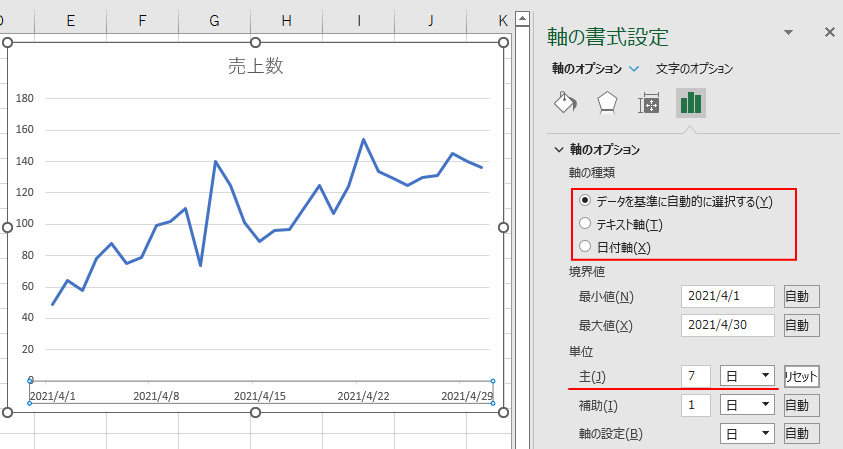Click the 軸の書式設定 pane title

click(608, 38)
